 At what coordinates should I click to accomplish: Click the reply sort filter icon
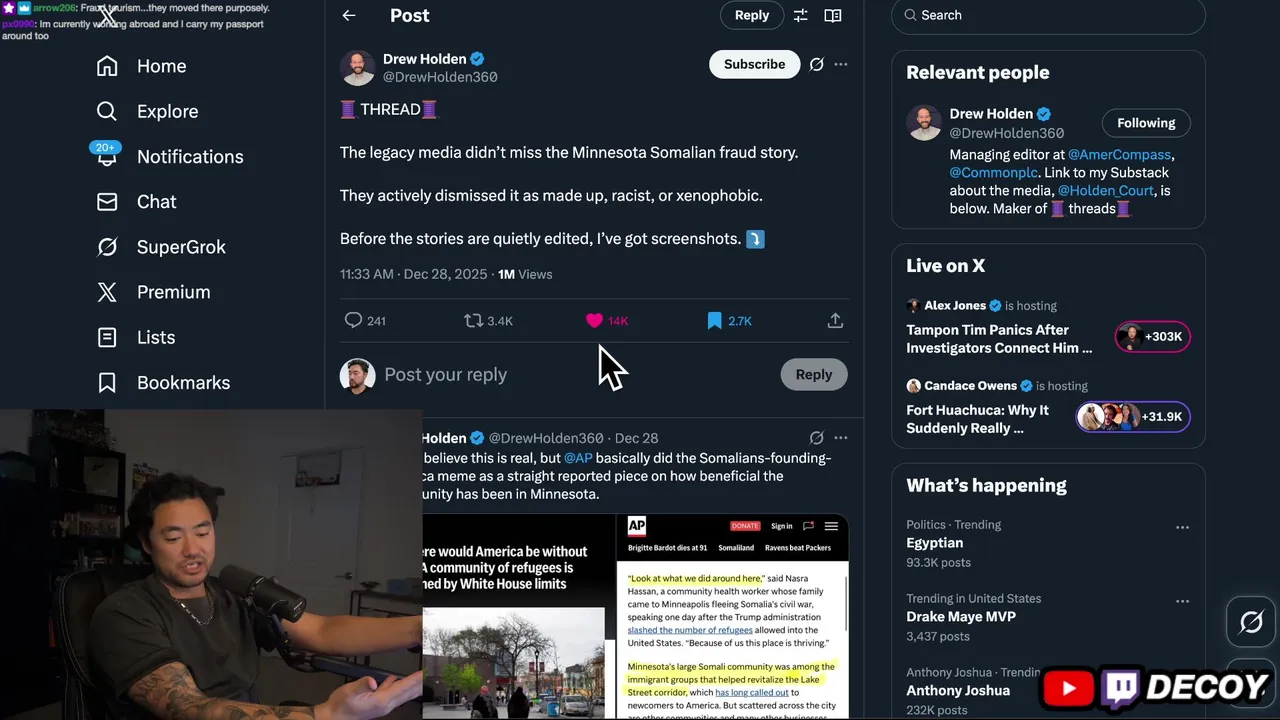(x=801, y=15)
